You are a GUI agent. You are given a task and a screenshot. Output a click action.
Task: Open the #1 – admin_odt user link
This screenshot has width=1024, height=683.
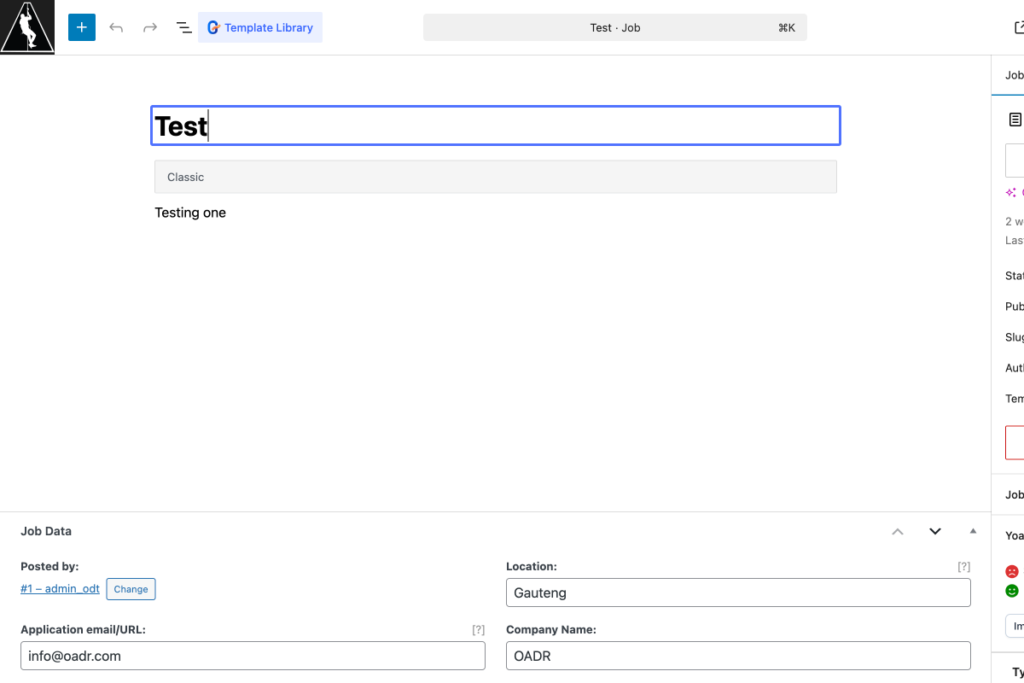[x=60, y=589]
